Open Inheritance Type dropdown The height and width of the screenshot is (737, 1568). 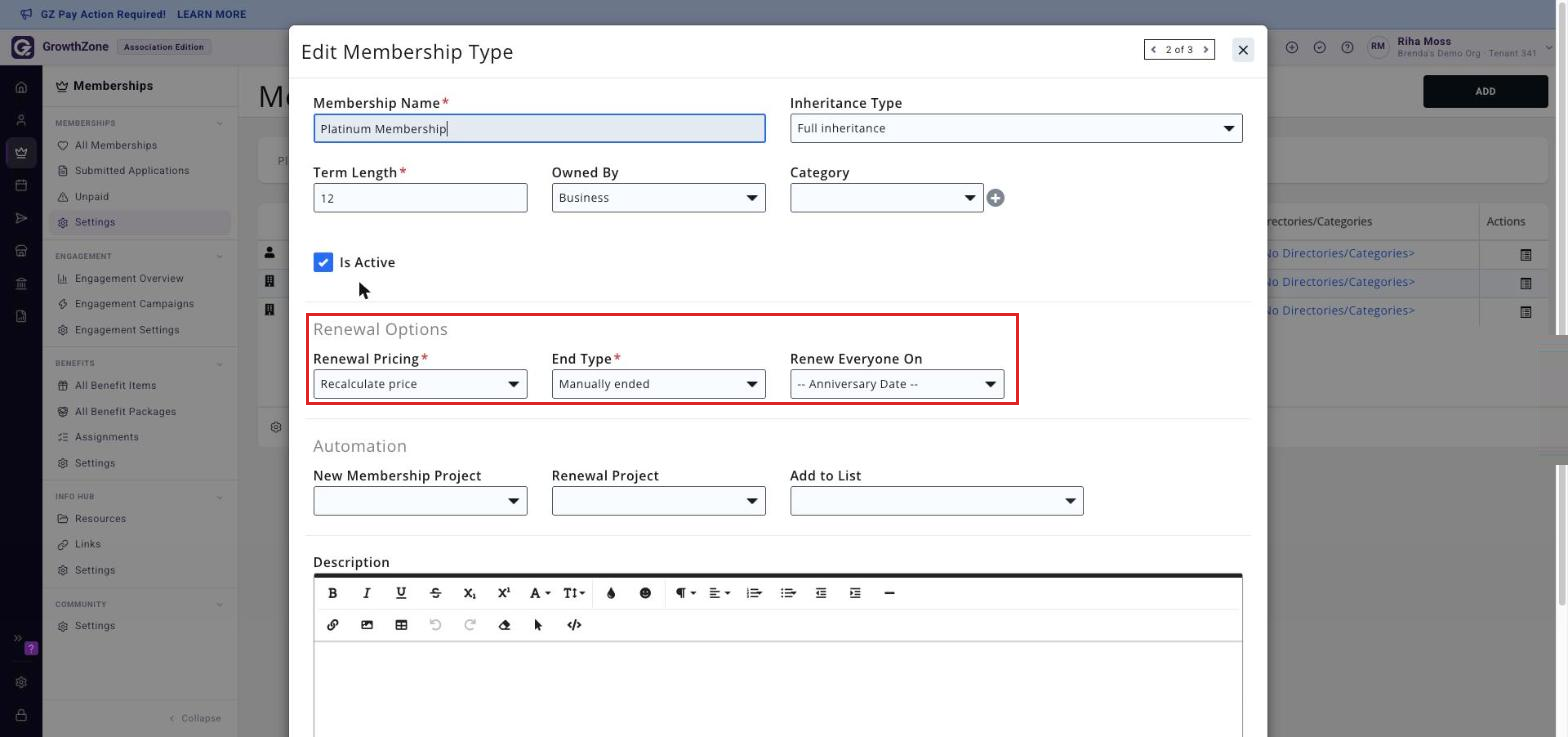1016,128
